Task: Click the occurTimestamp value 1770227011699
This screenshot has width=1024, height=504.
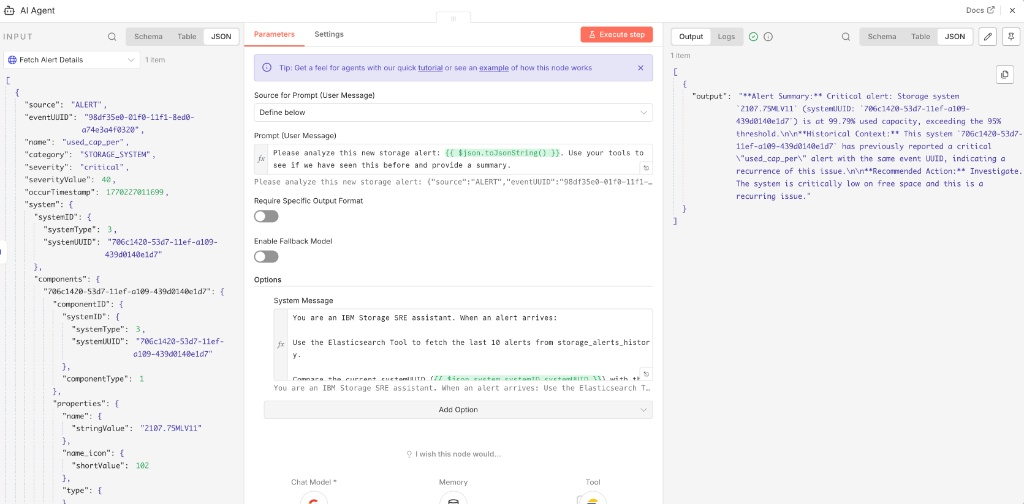Action: [133, 192]
